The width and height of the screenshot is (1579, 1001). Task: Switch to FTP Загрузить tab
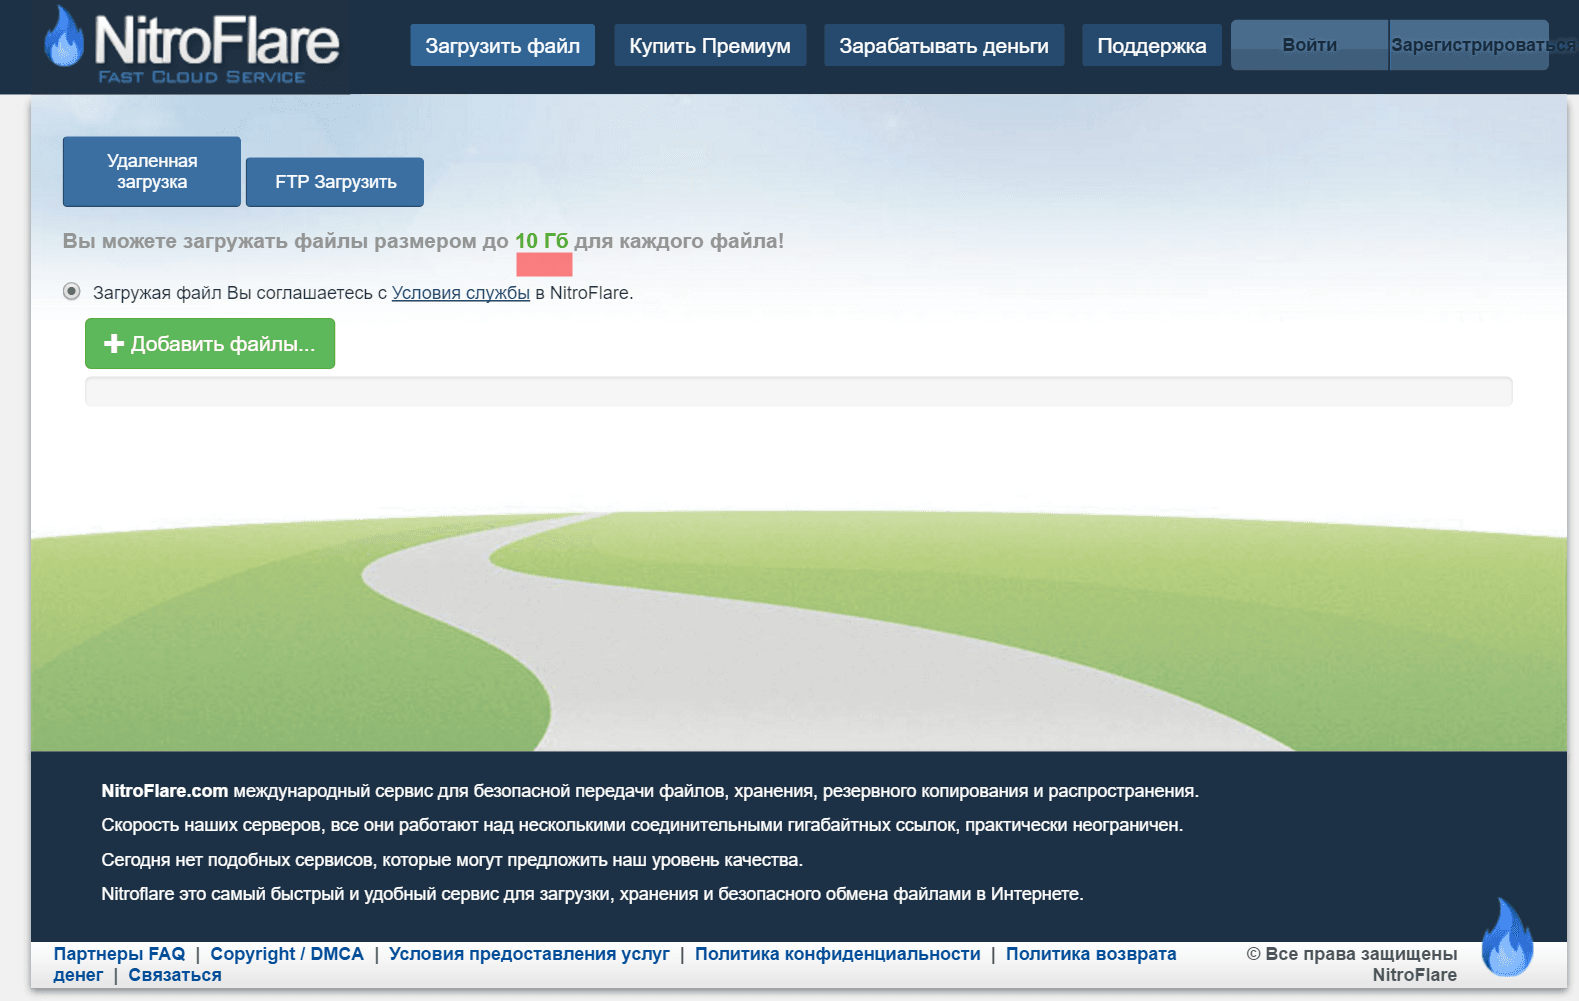click(335, 182)
